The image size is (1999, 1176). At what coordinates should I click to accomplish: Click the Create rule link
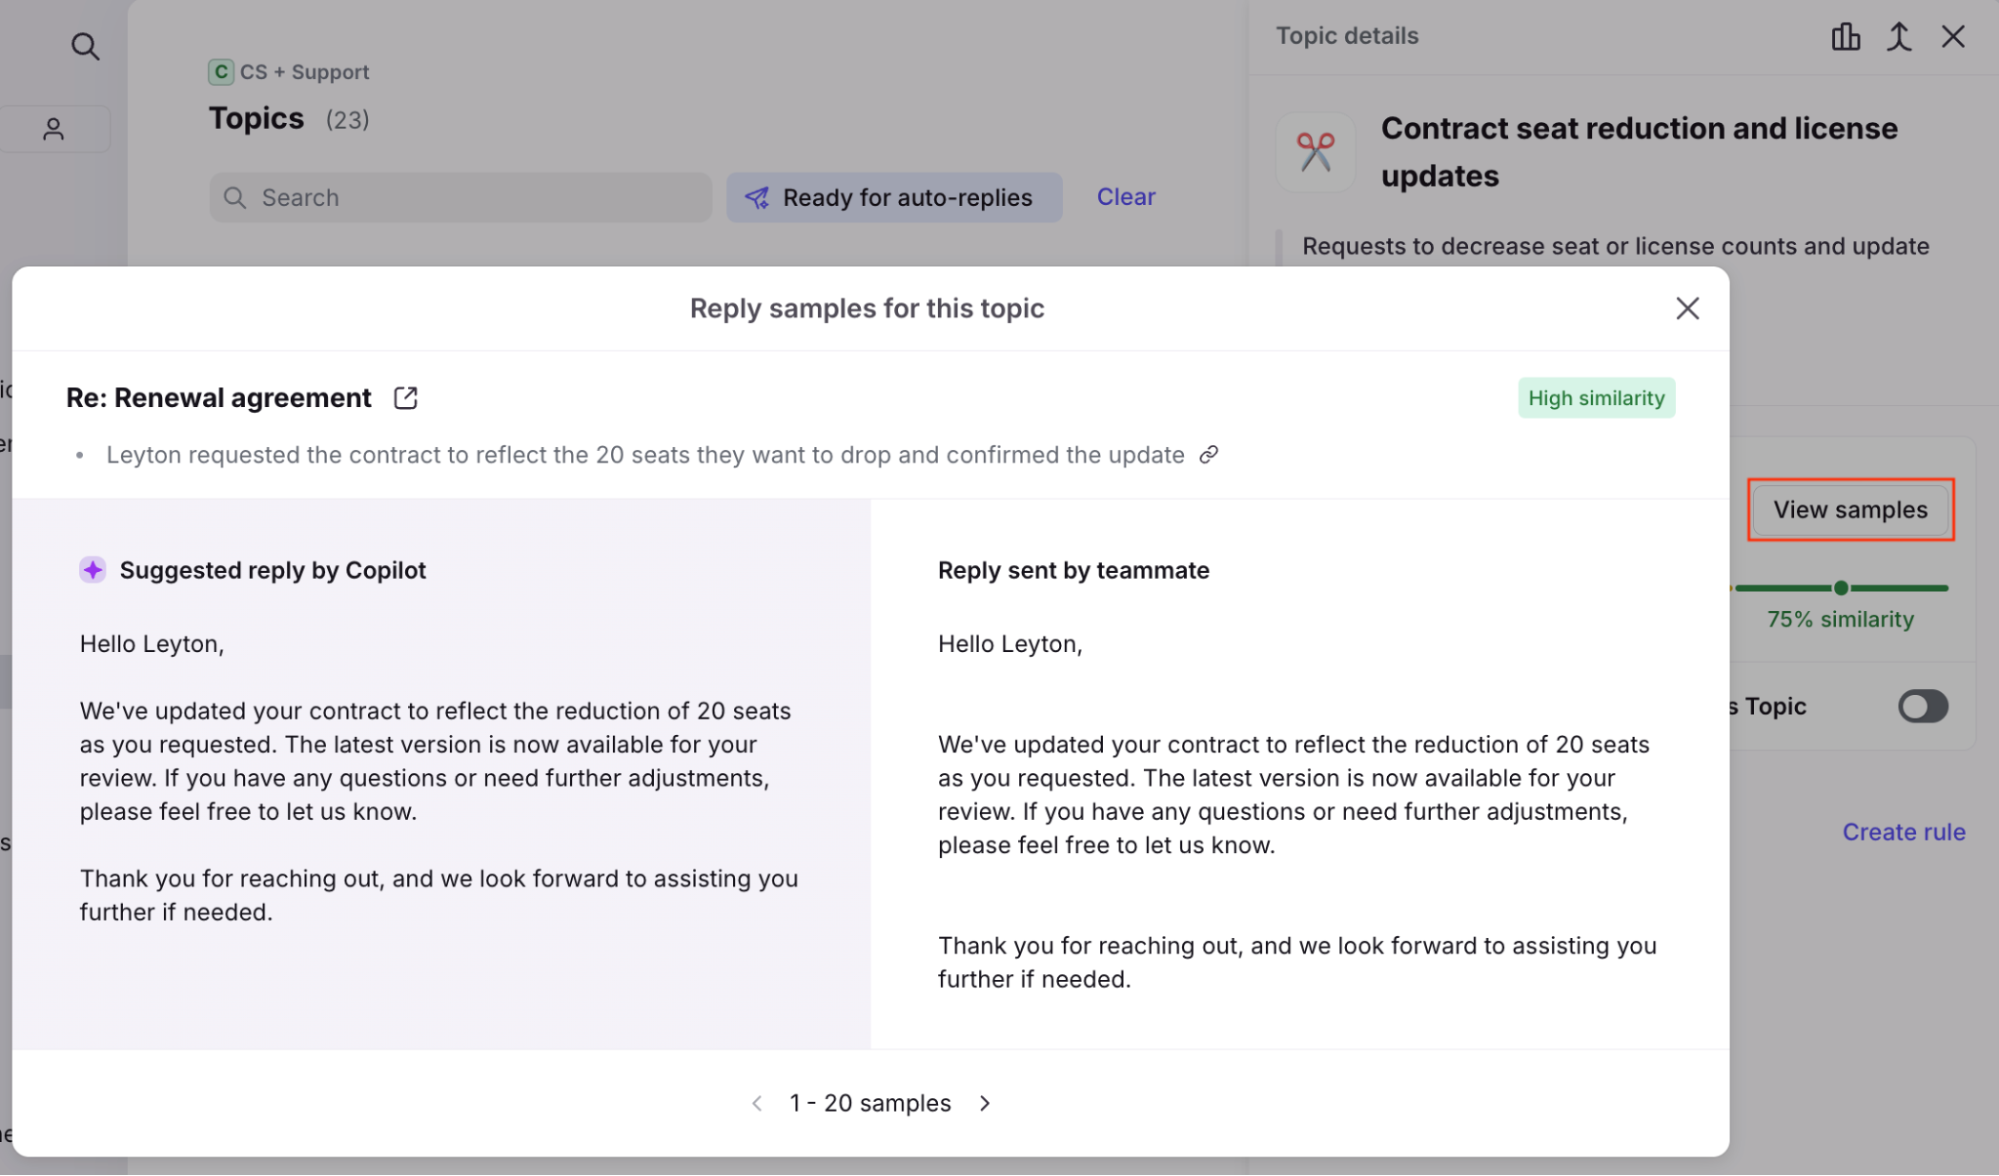pyautogui.click(x=1903, y=832)
